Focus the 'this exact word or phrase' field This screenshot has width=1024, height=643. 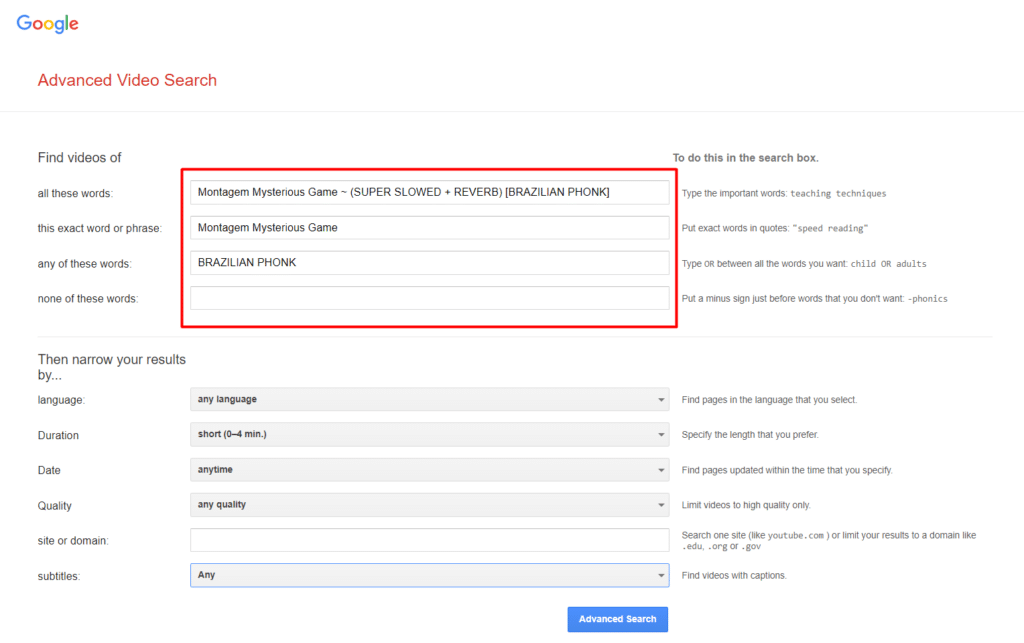coord(430,228)
